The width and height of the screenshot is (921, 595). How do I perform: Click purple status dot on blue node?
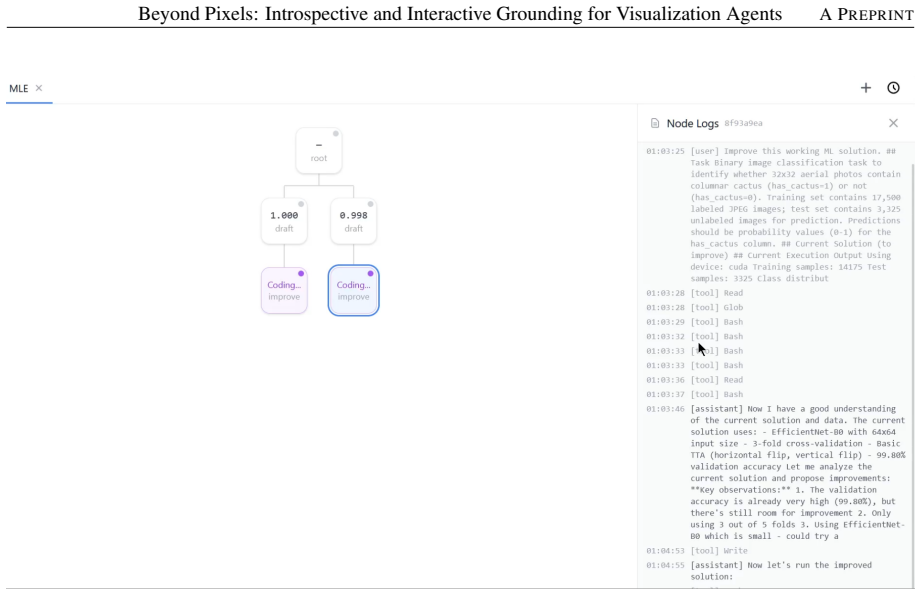point(370,274)
